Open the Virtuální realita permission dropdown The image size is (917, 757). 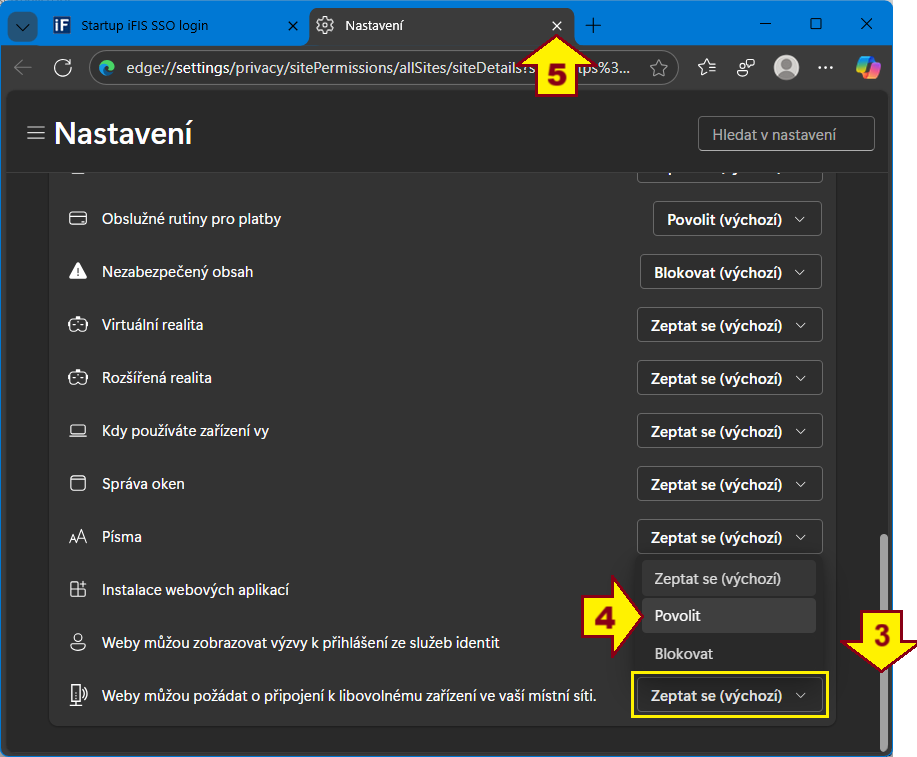(x=729, y=325)
